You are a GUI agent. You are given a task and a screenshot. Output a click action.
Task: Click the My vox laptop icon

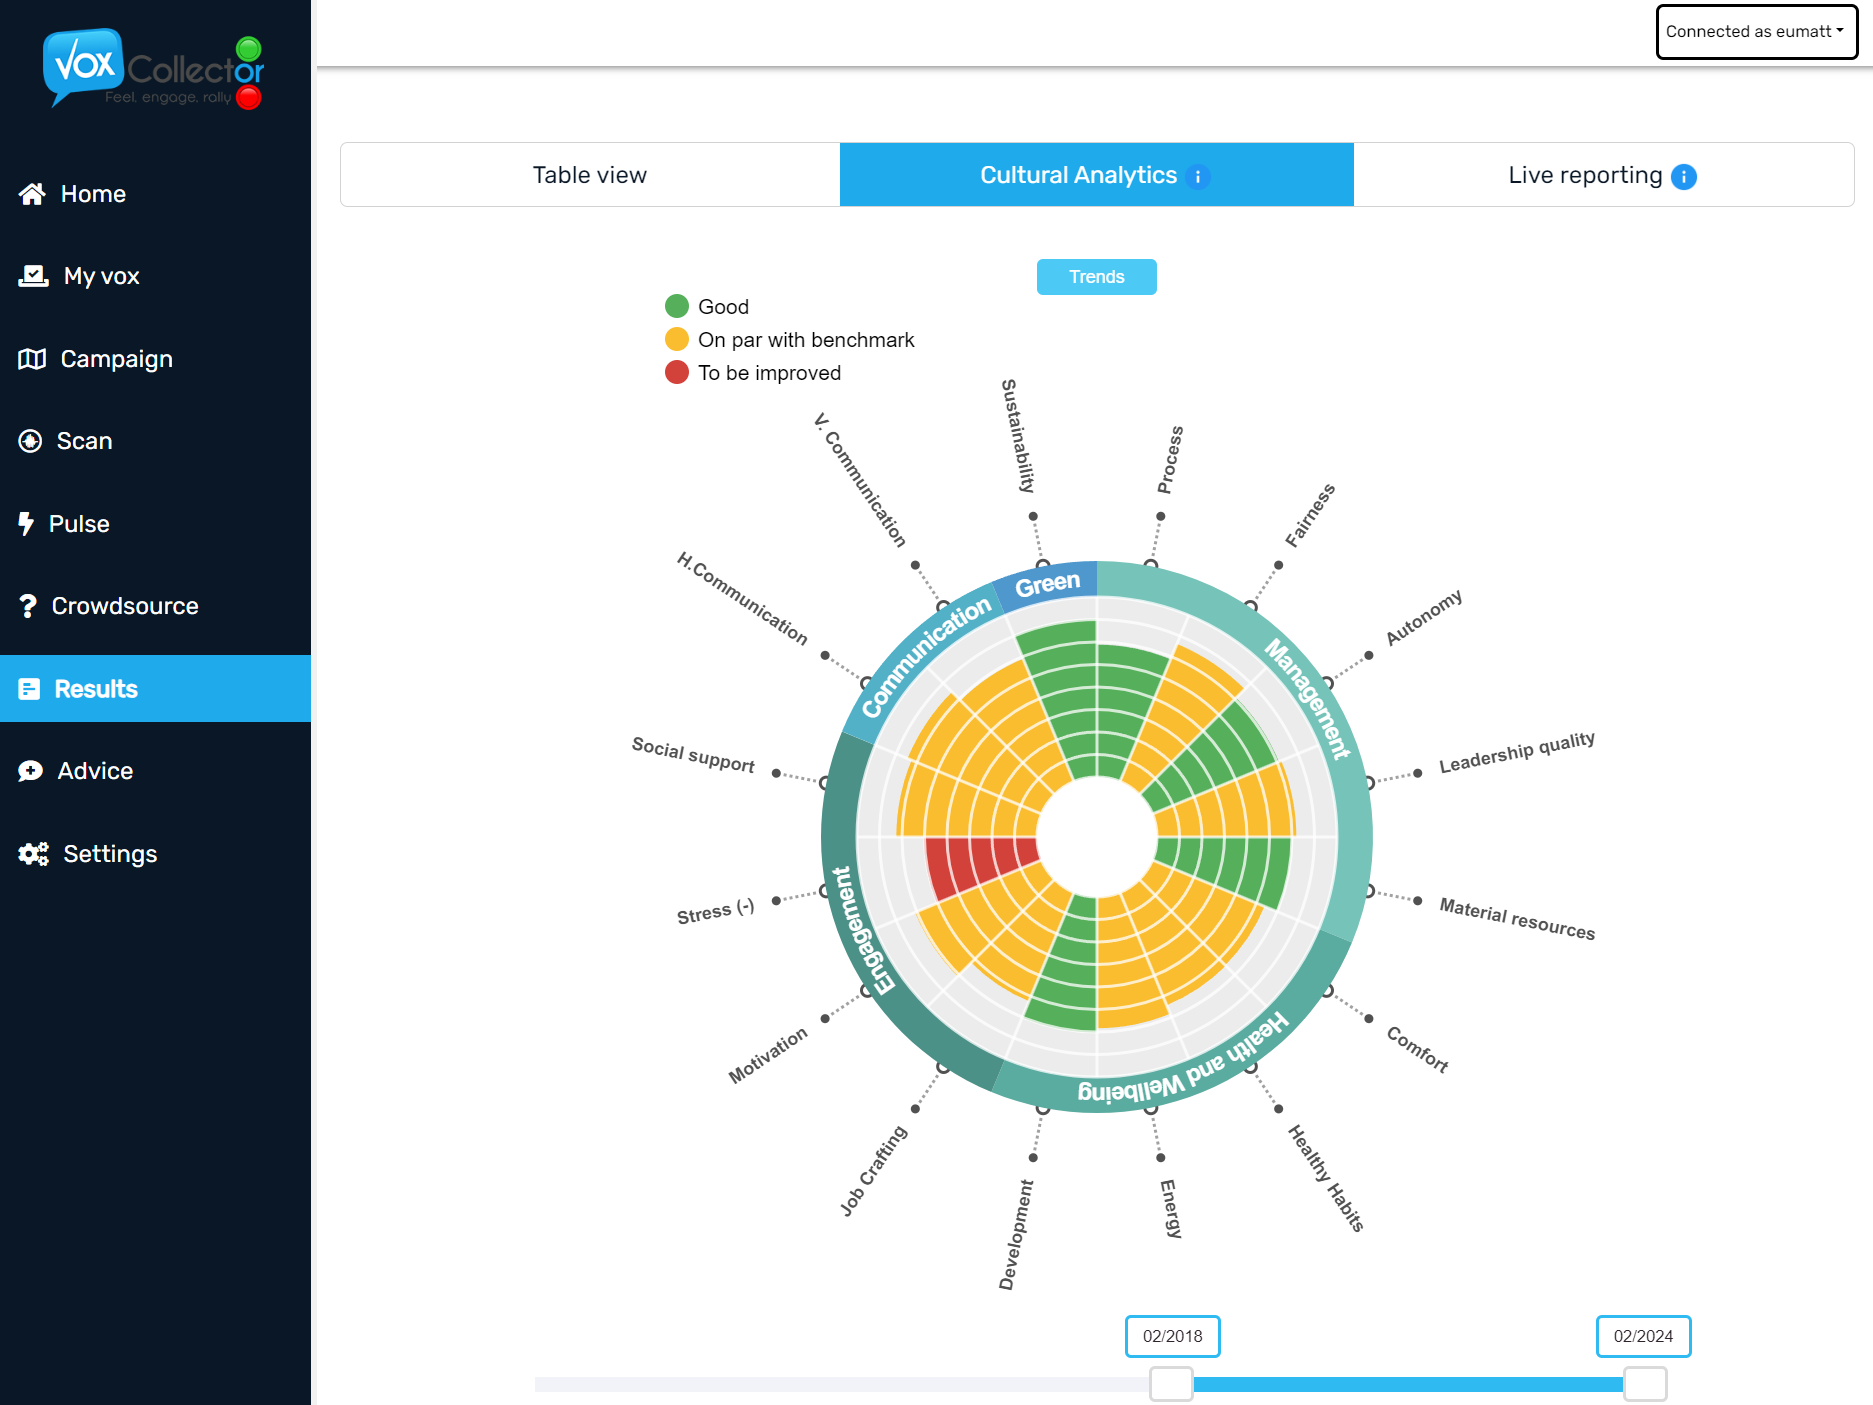tap(33, 276)
